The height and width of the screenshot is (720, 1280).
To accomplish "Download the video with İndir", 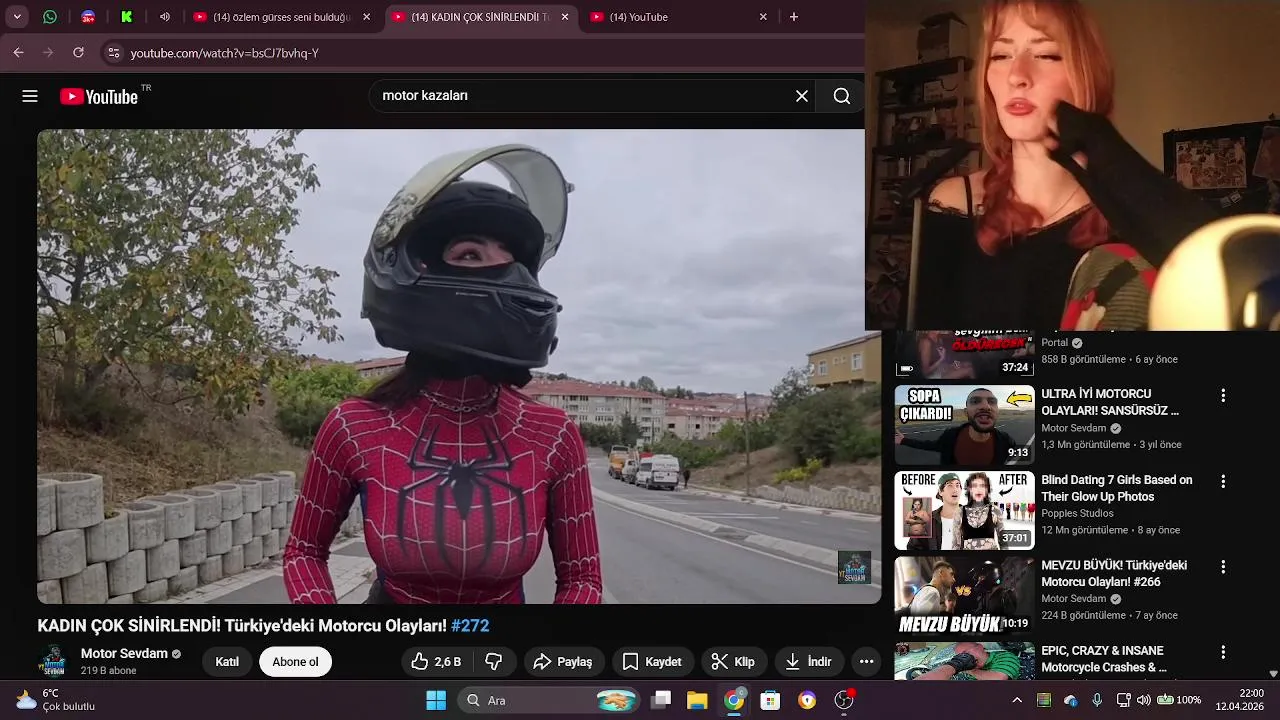I will pos(809,662).
